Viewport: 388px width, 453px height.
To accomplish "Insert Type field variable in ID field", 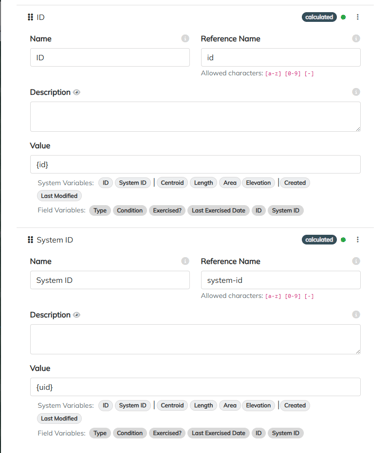I will pos(100,210).
